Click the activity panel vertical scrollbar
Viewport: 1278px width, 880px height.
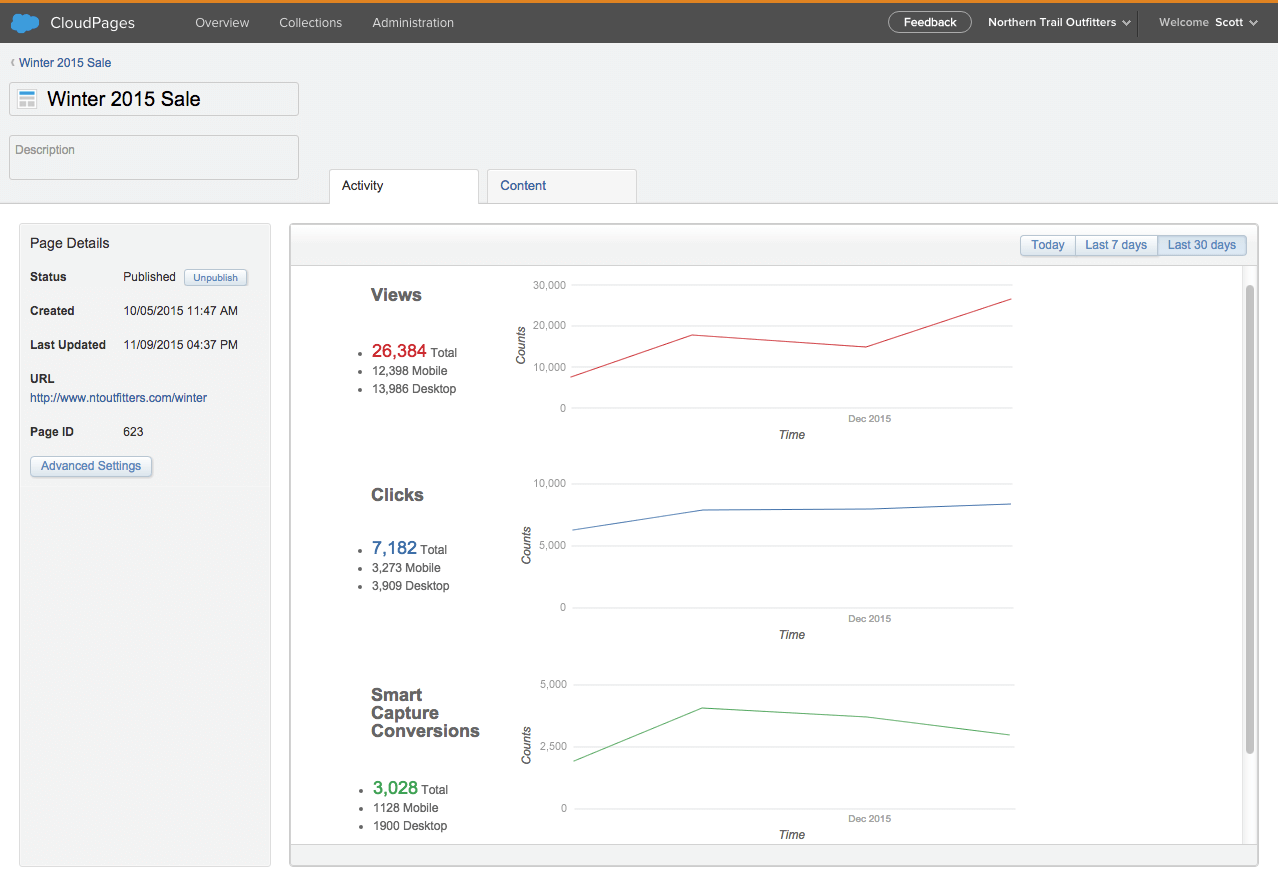(1249, 520)
